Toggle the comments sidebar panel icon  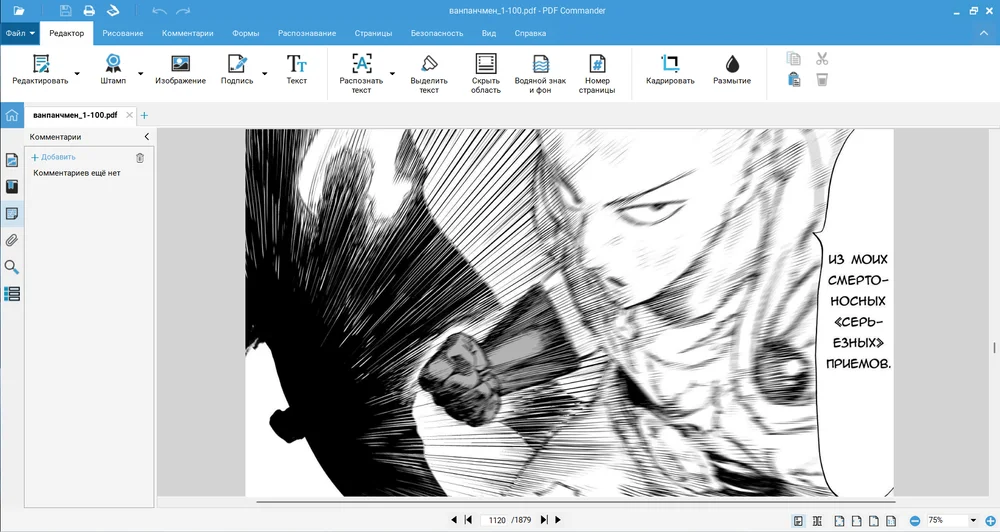(x=12, y=213)
